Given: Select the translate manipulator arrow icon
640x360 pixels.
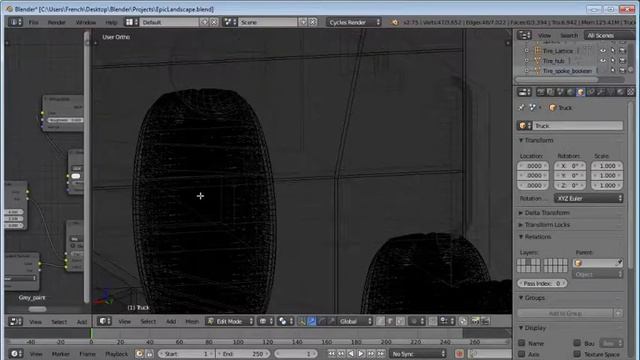Looking at the screenshot, I should tap(311, 321).
